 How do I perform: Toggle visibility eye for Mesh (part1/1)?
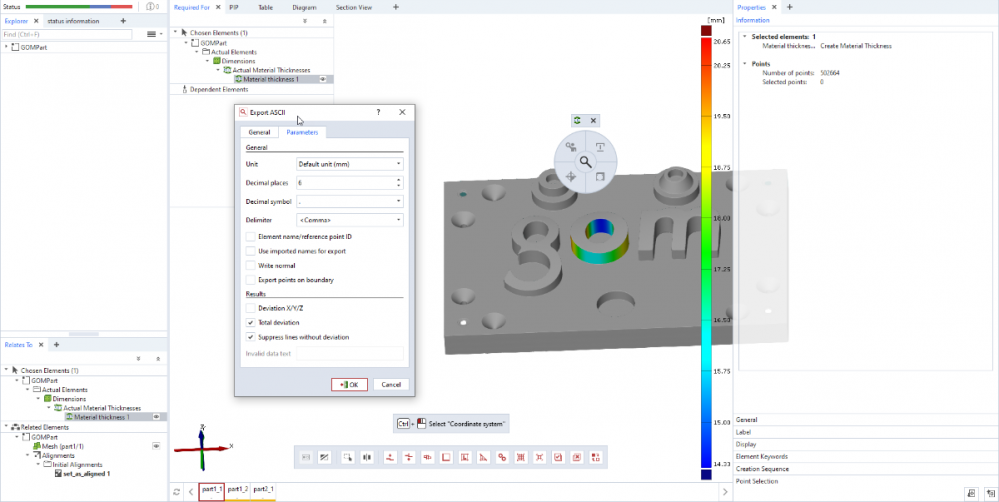coord(156,445)
